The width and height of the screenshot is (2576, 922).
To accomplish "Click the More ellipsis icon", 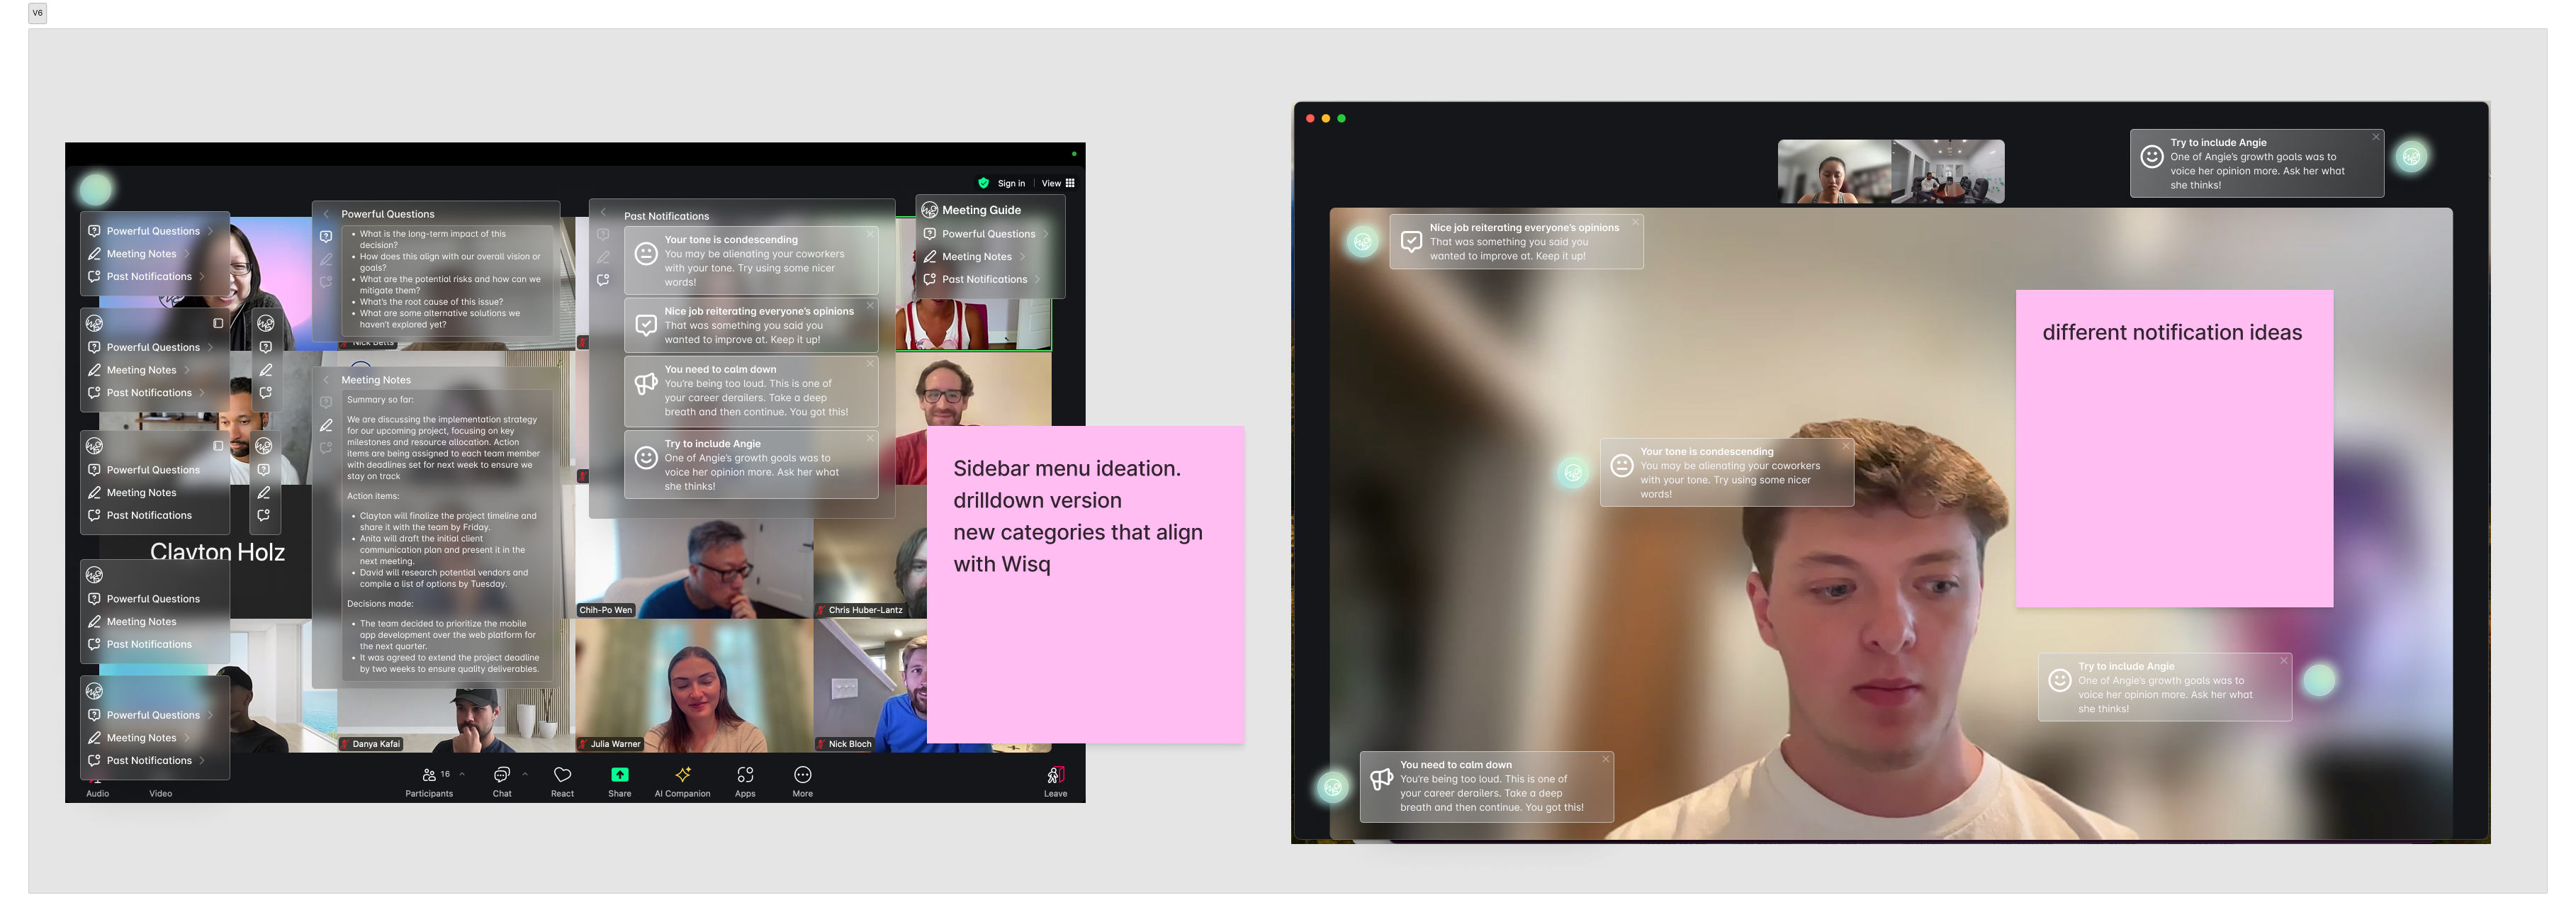I will 803,776.
